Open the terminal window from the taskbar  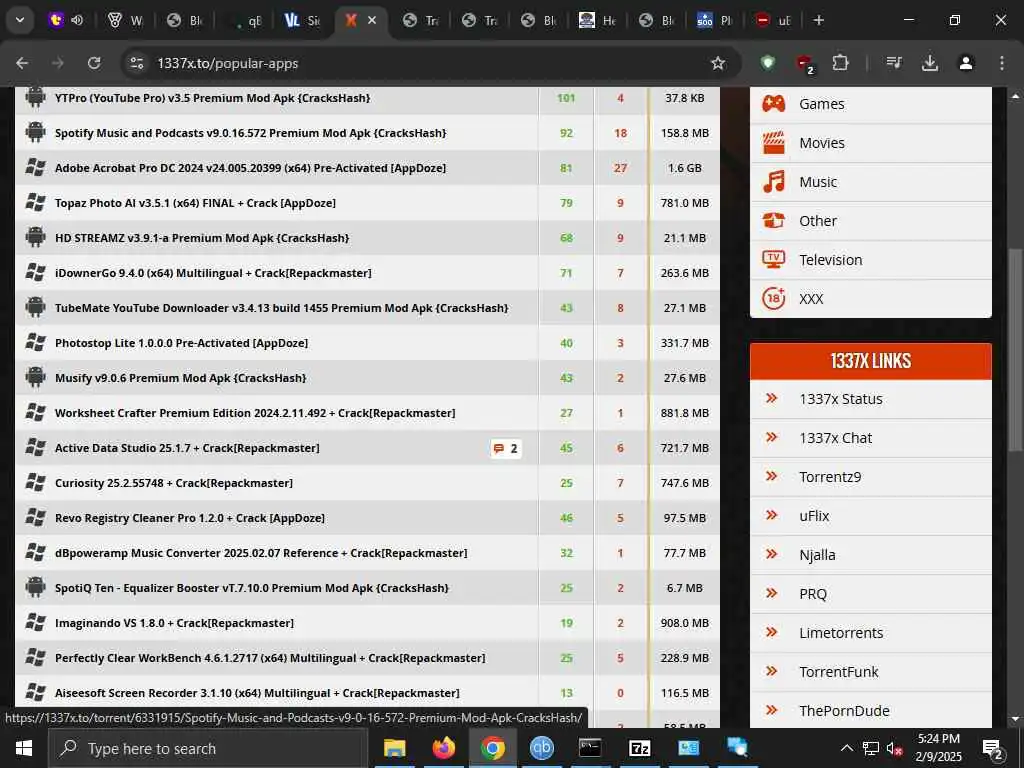coord(590,748)
